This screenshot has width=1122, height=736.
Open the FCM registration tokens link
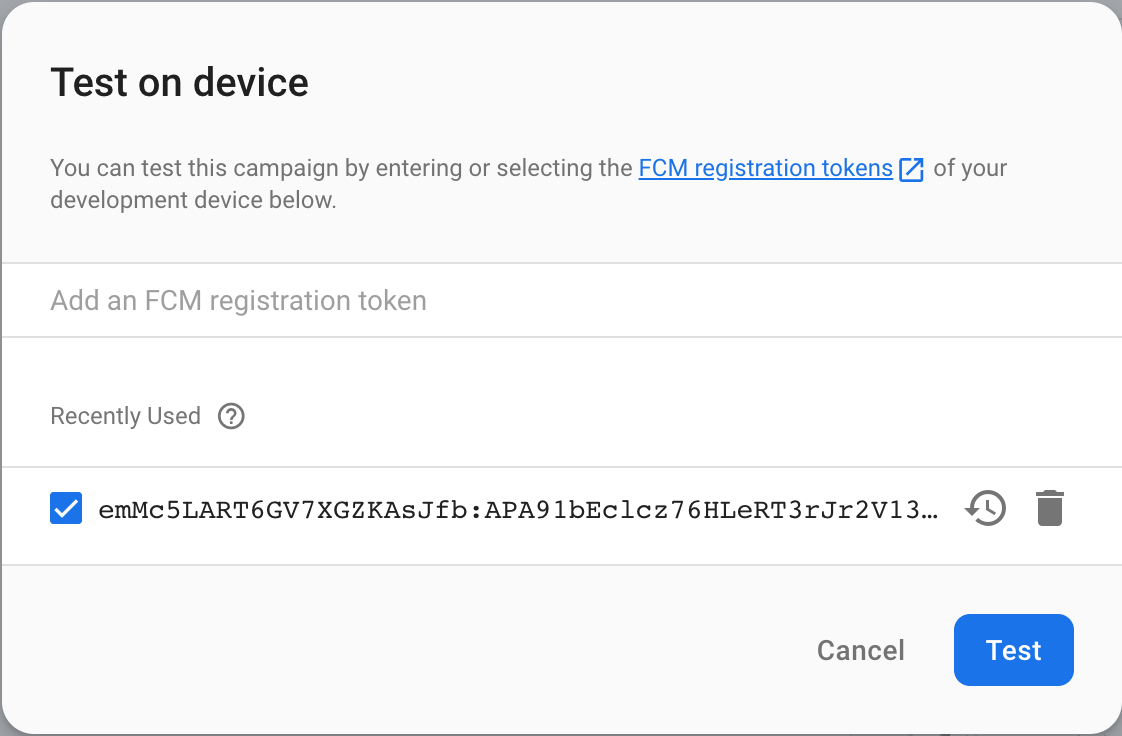[765, 168]
